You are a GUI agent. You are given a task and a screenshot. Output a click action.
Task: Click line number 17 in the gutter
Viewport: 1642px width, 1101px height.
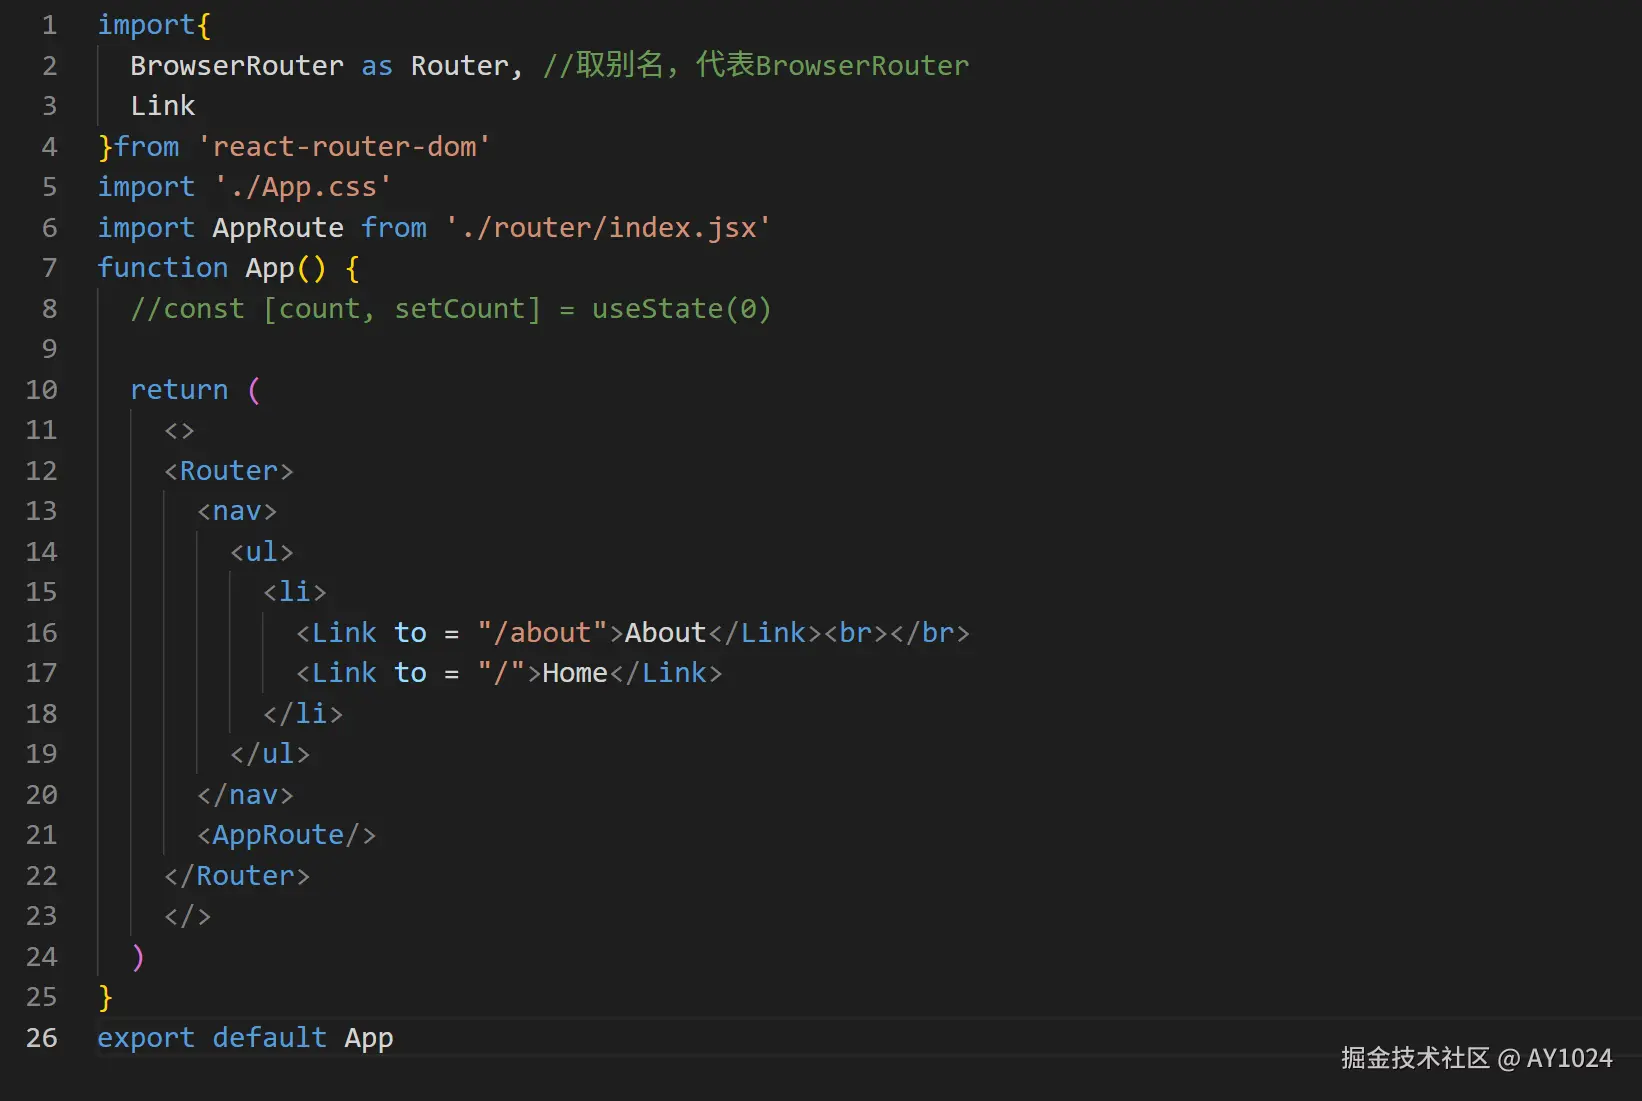[x=41, y=673]
